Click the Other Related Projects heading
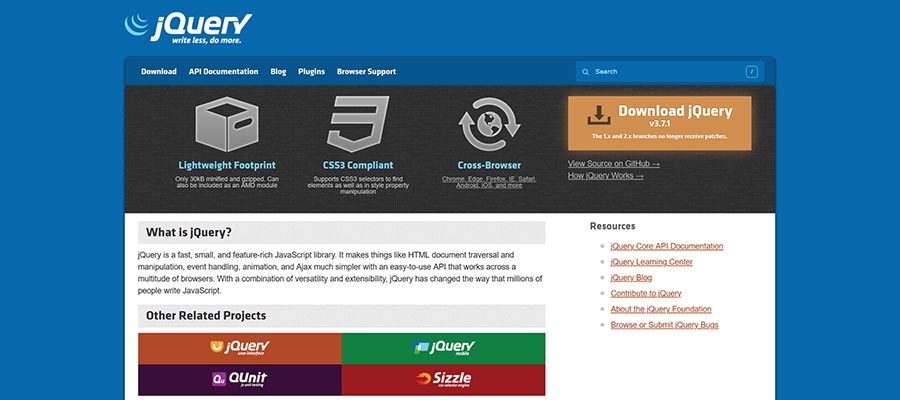Screen dimensions: 900x400 [206, 316]
